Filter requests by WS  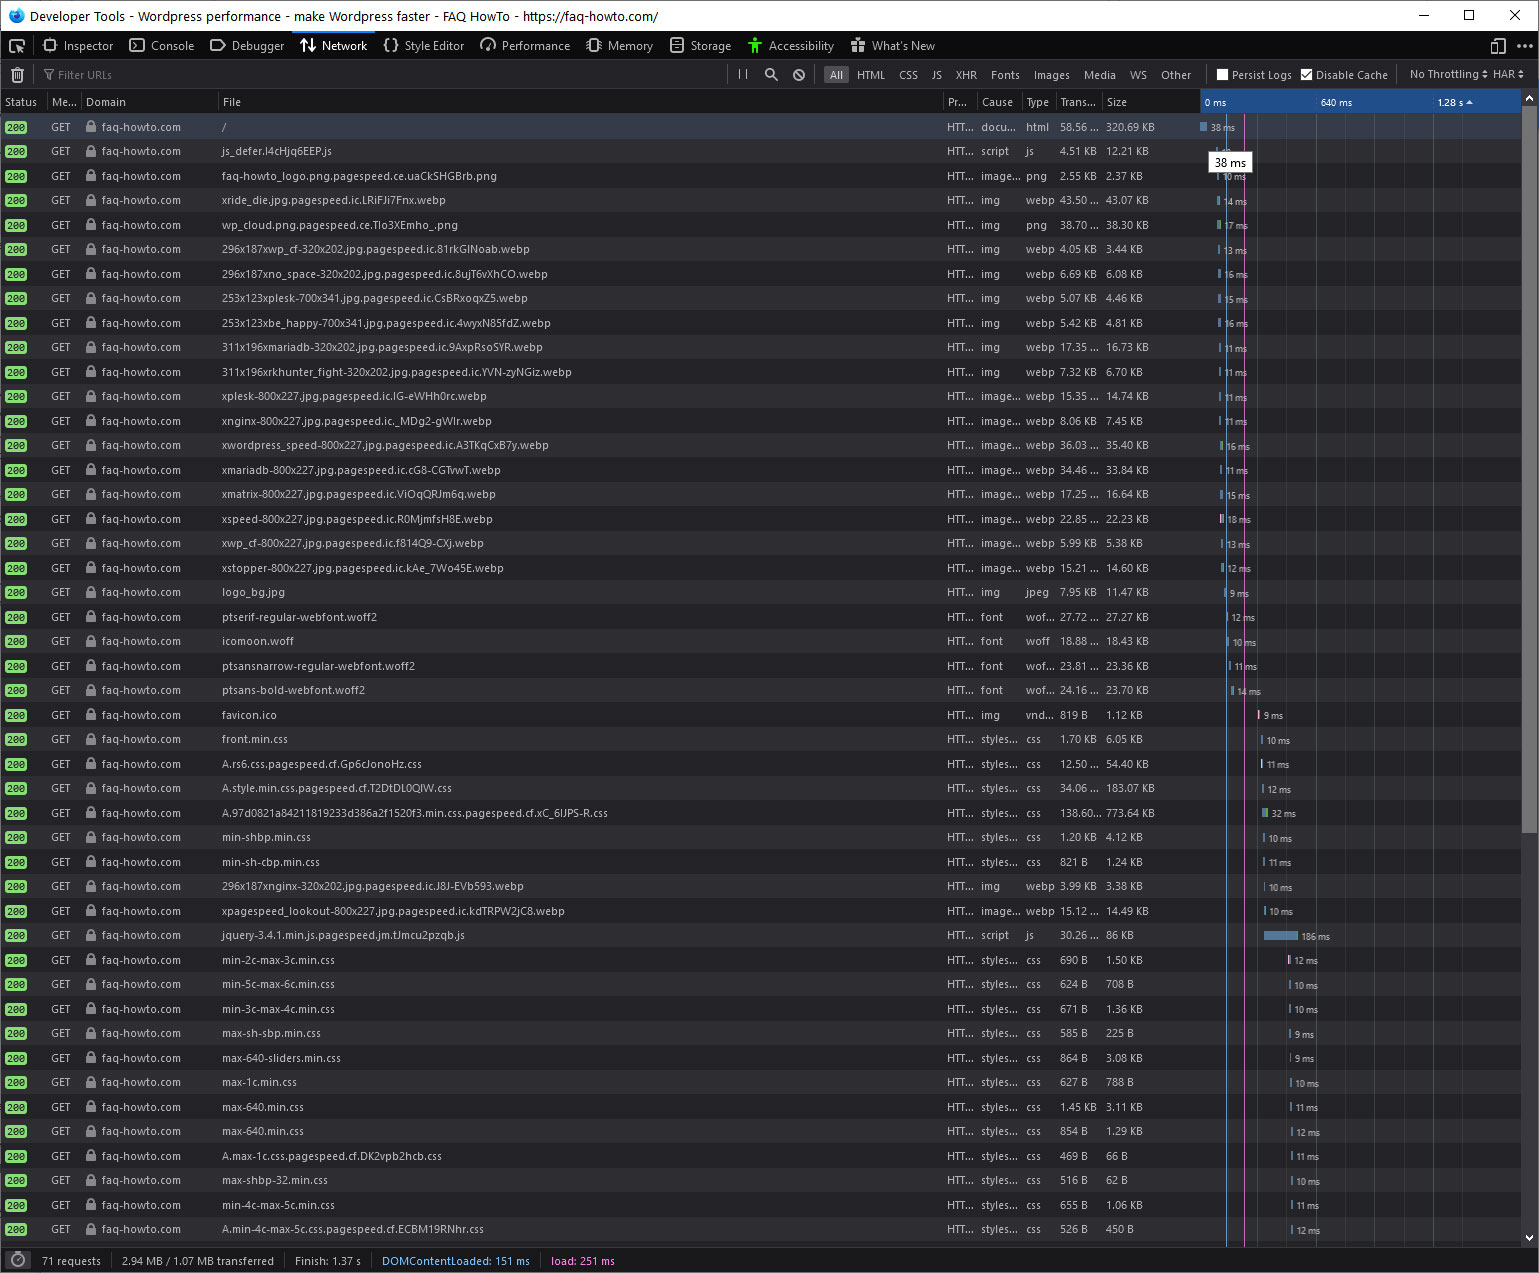1138,75
